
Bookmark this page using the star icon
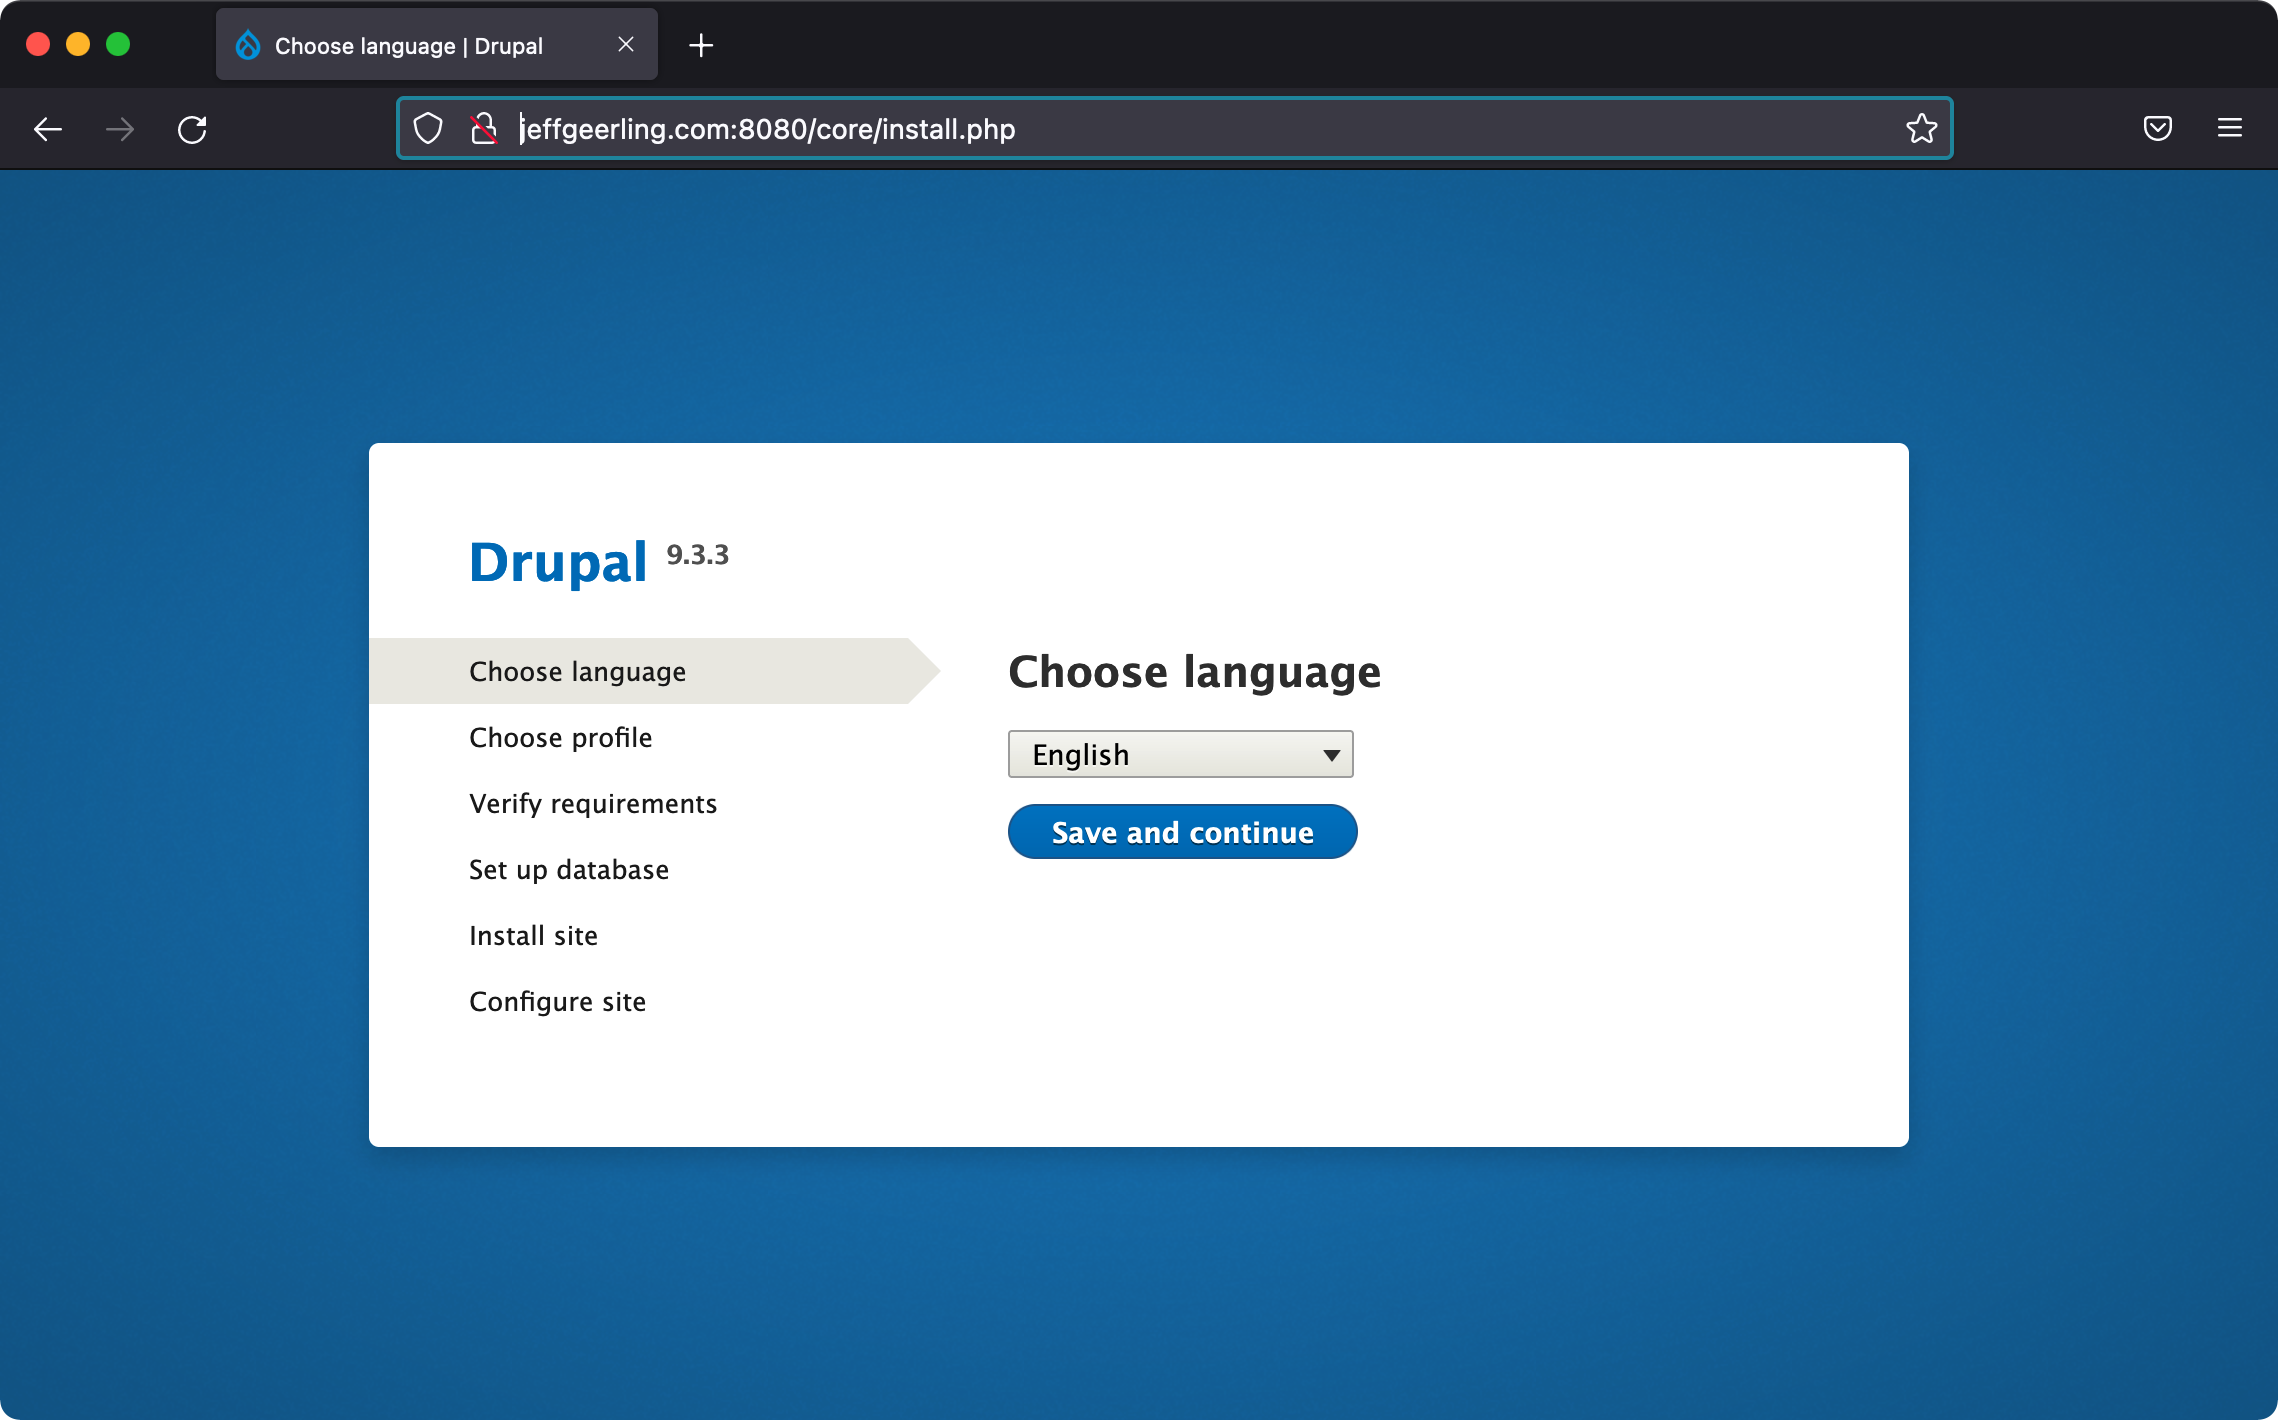click(x=1920, y=128)
